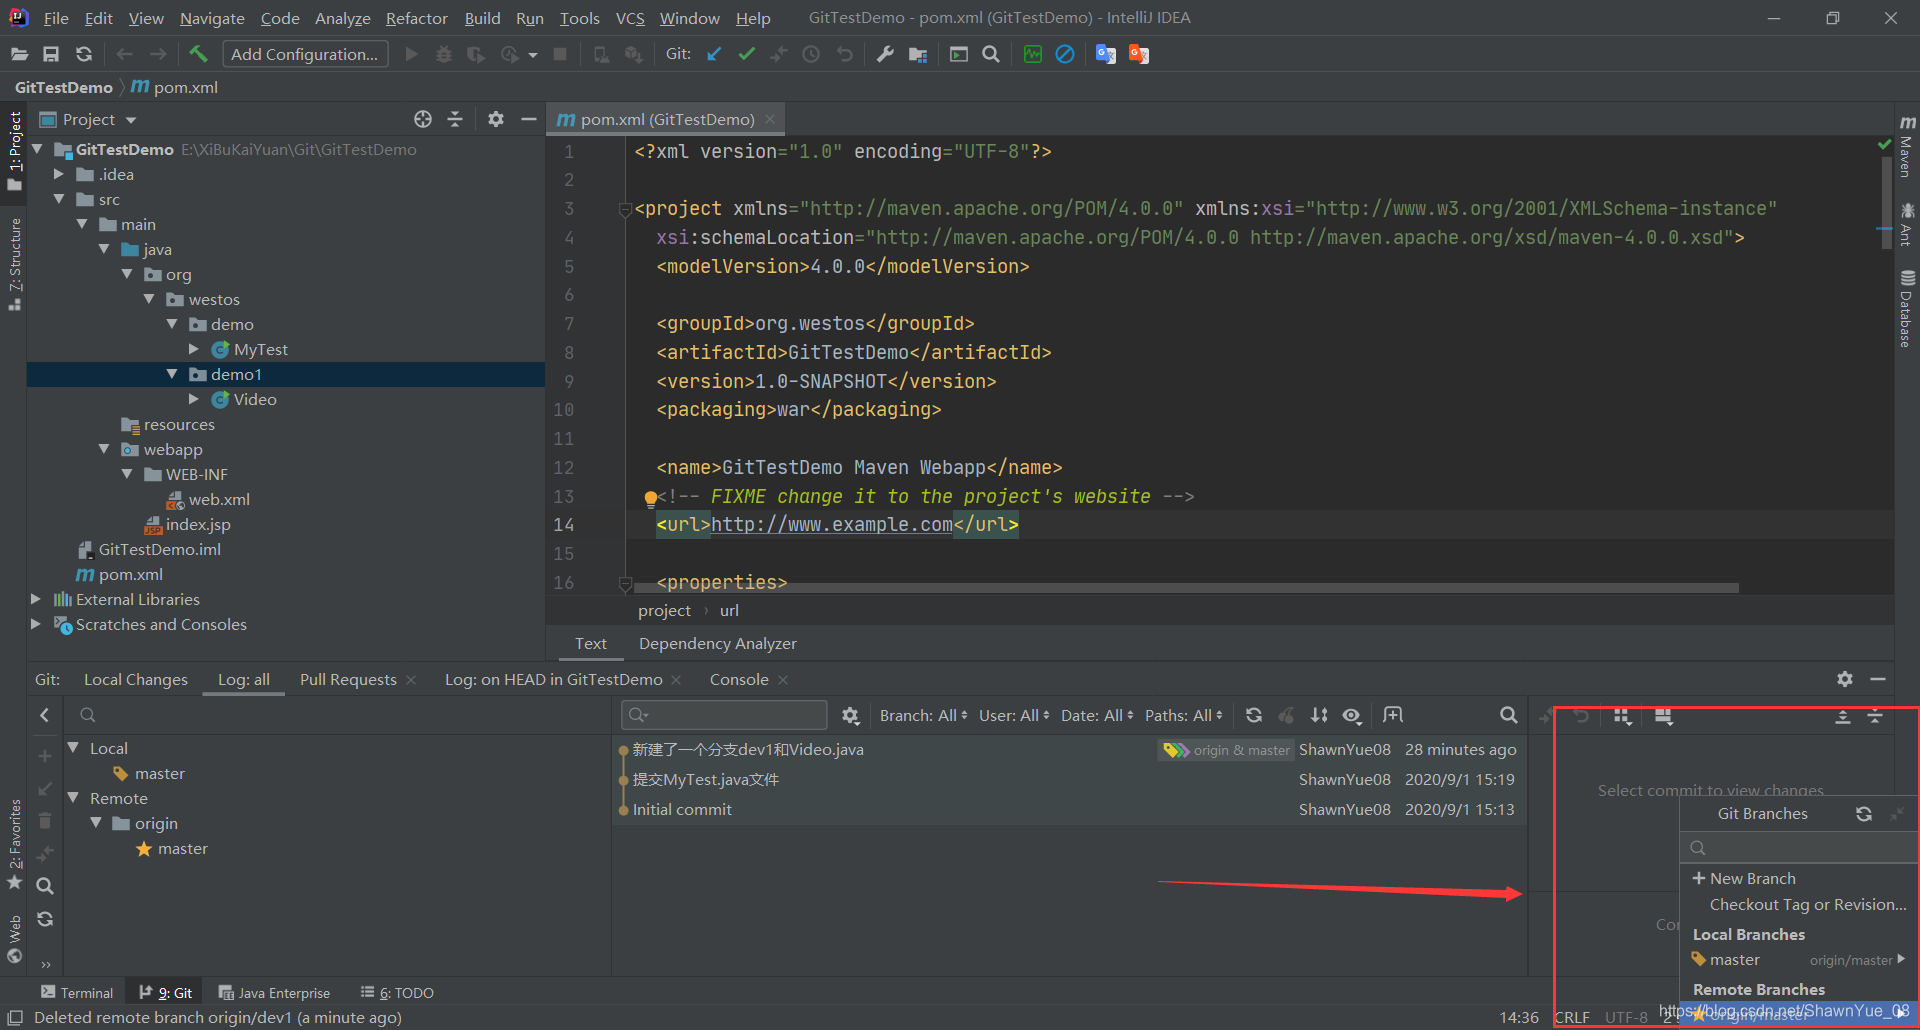Viewport: 1920px width, 1030px height.
Task: Click Checkout Tag or Revision...
Action: [x=1808, y=904]
